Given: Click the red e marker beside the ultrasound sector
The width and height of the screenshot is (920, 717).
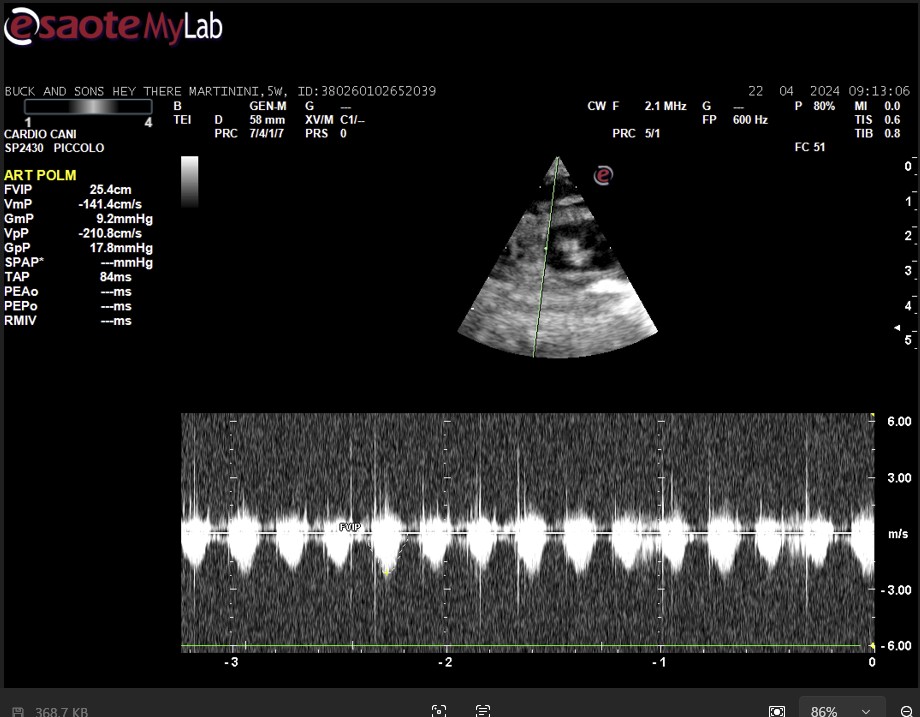Looking at the screenshot, I should 603,175.
